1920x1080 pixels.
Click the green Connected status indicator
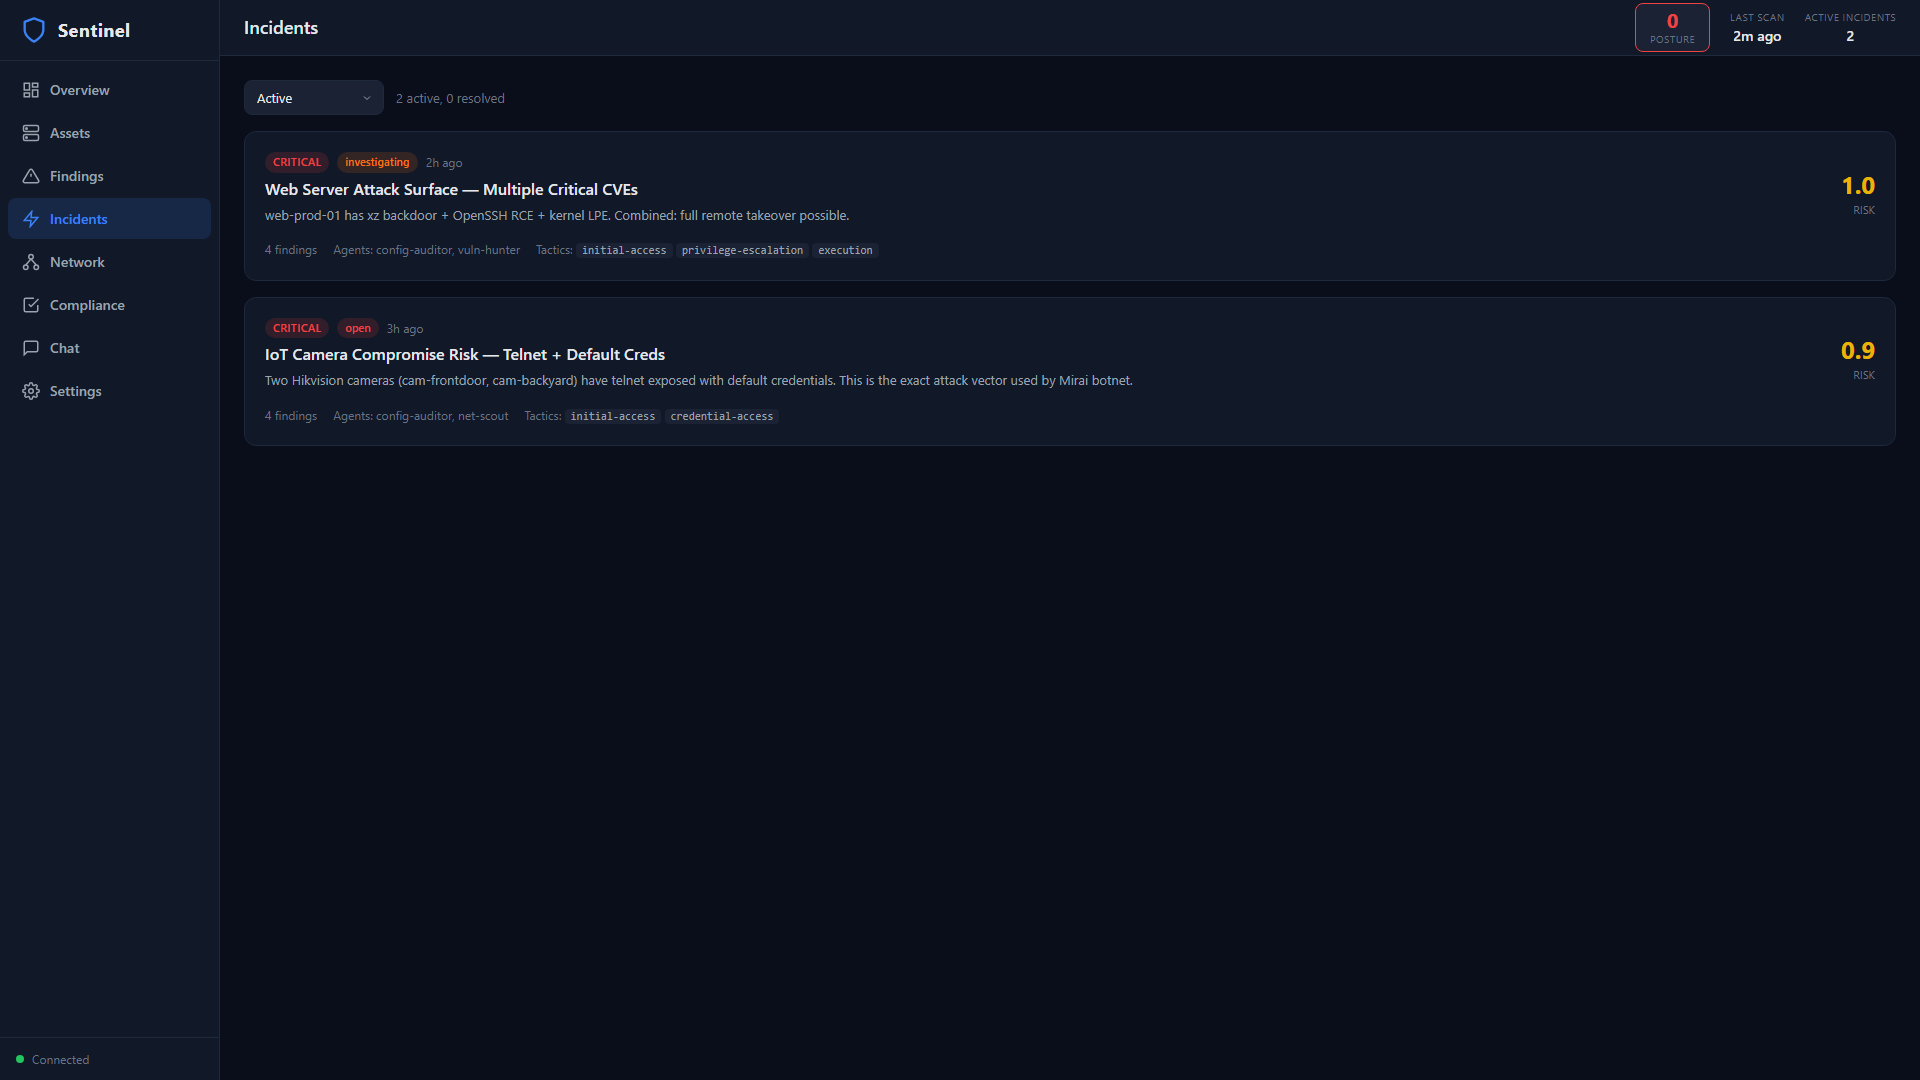coord(20,1059)
